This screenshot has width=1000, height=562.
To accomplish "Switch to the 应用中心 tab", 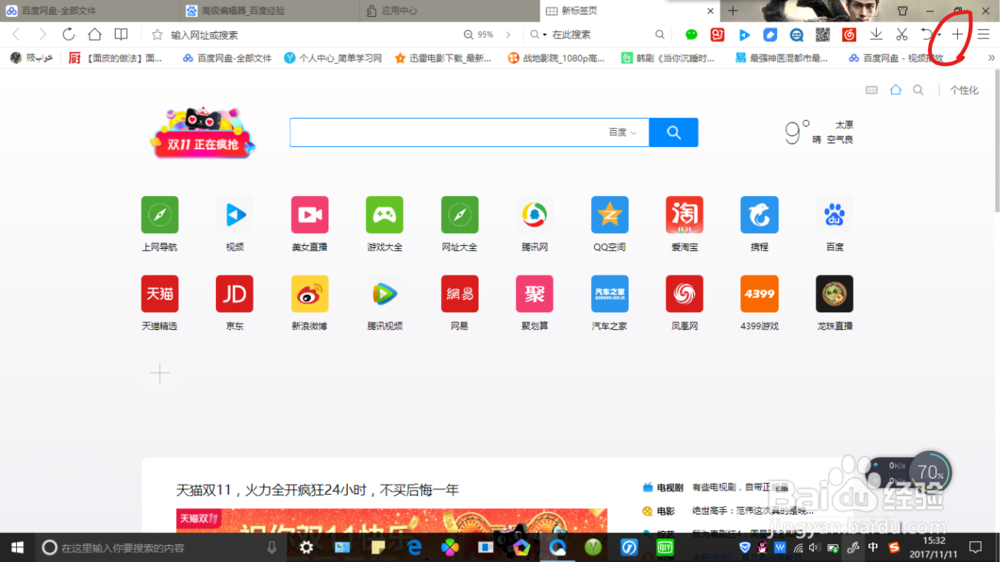I will pos(450,10).
